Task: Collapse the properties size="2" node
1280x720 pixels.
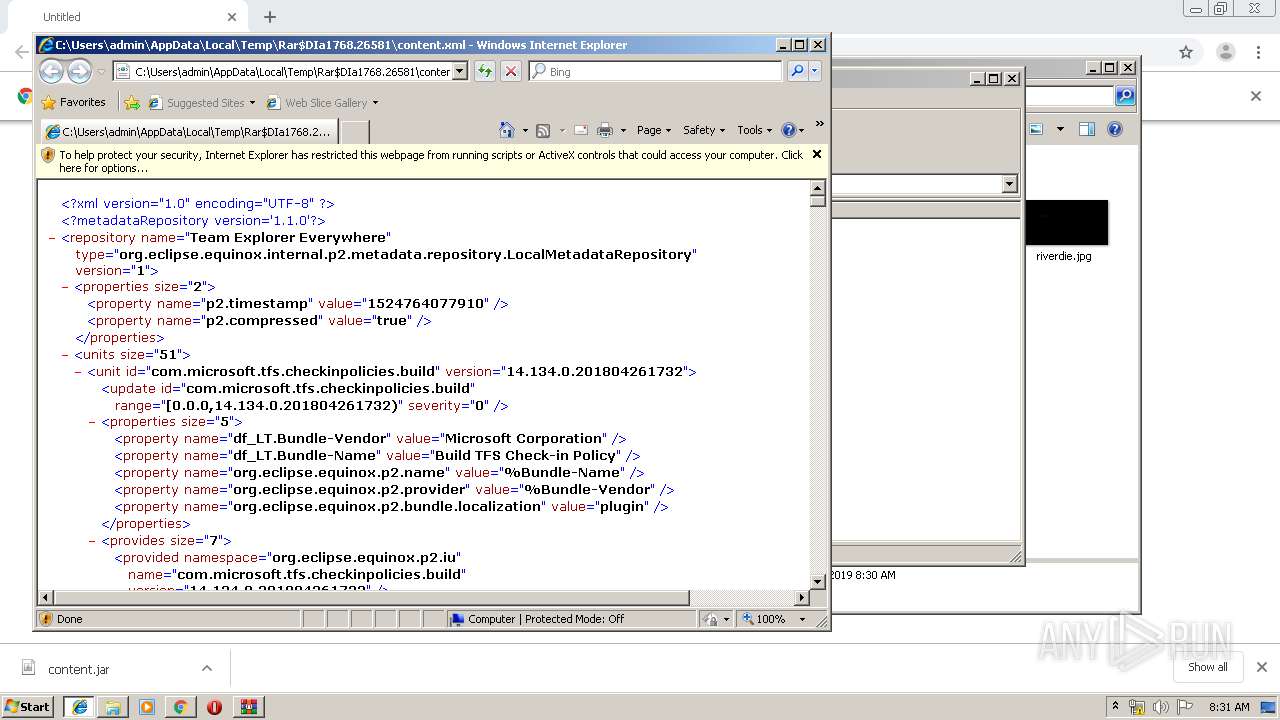Action: [65, 286]
